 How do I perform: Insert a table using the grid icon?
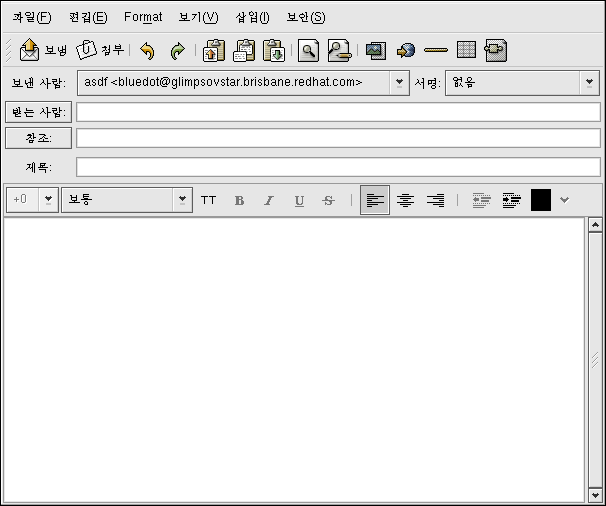(465, 50)
